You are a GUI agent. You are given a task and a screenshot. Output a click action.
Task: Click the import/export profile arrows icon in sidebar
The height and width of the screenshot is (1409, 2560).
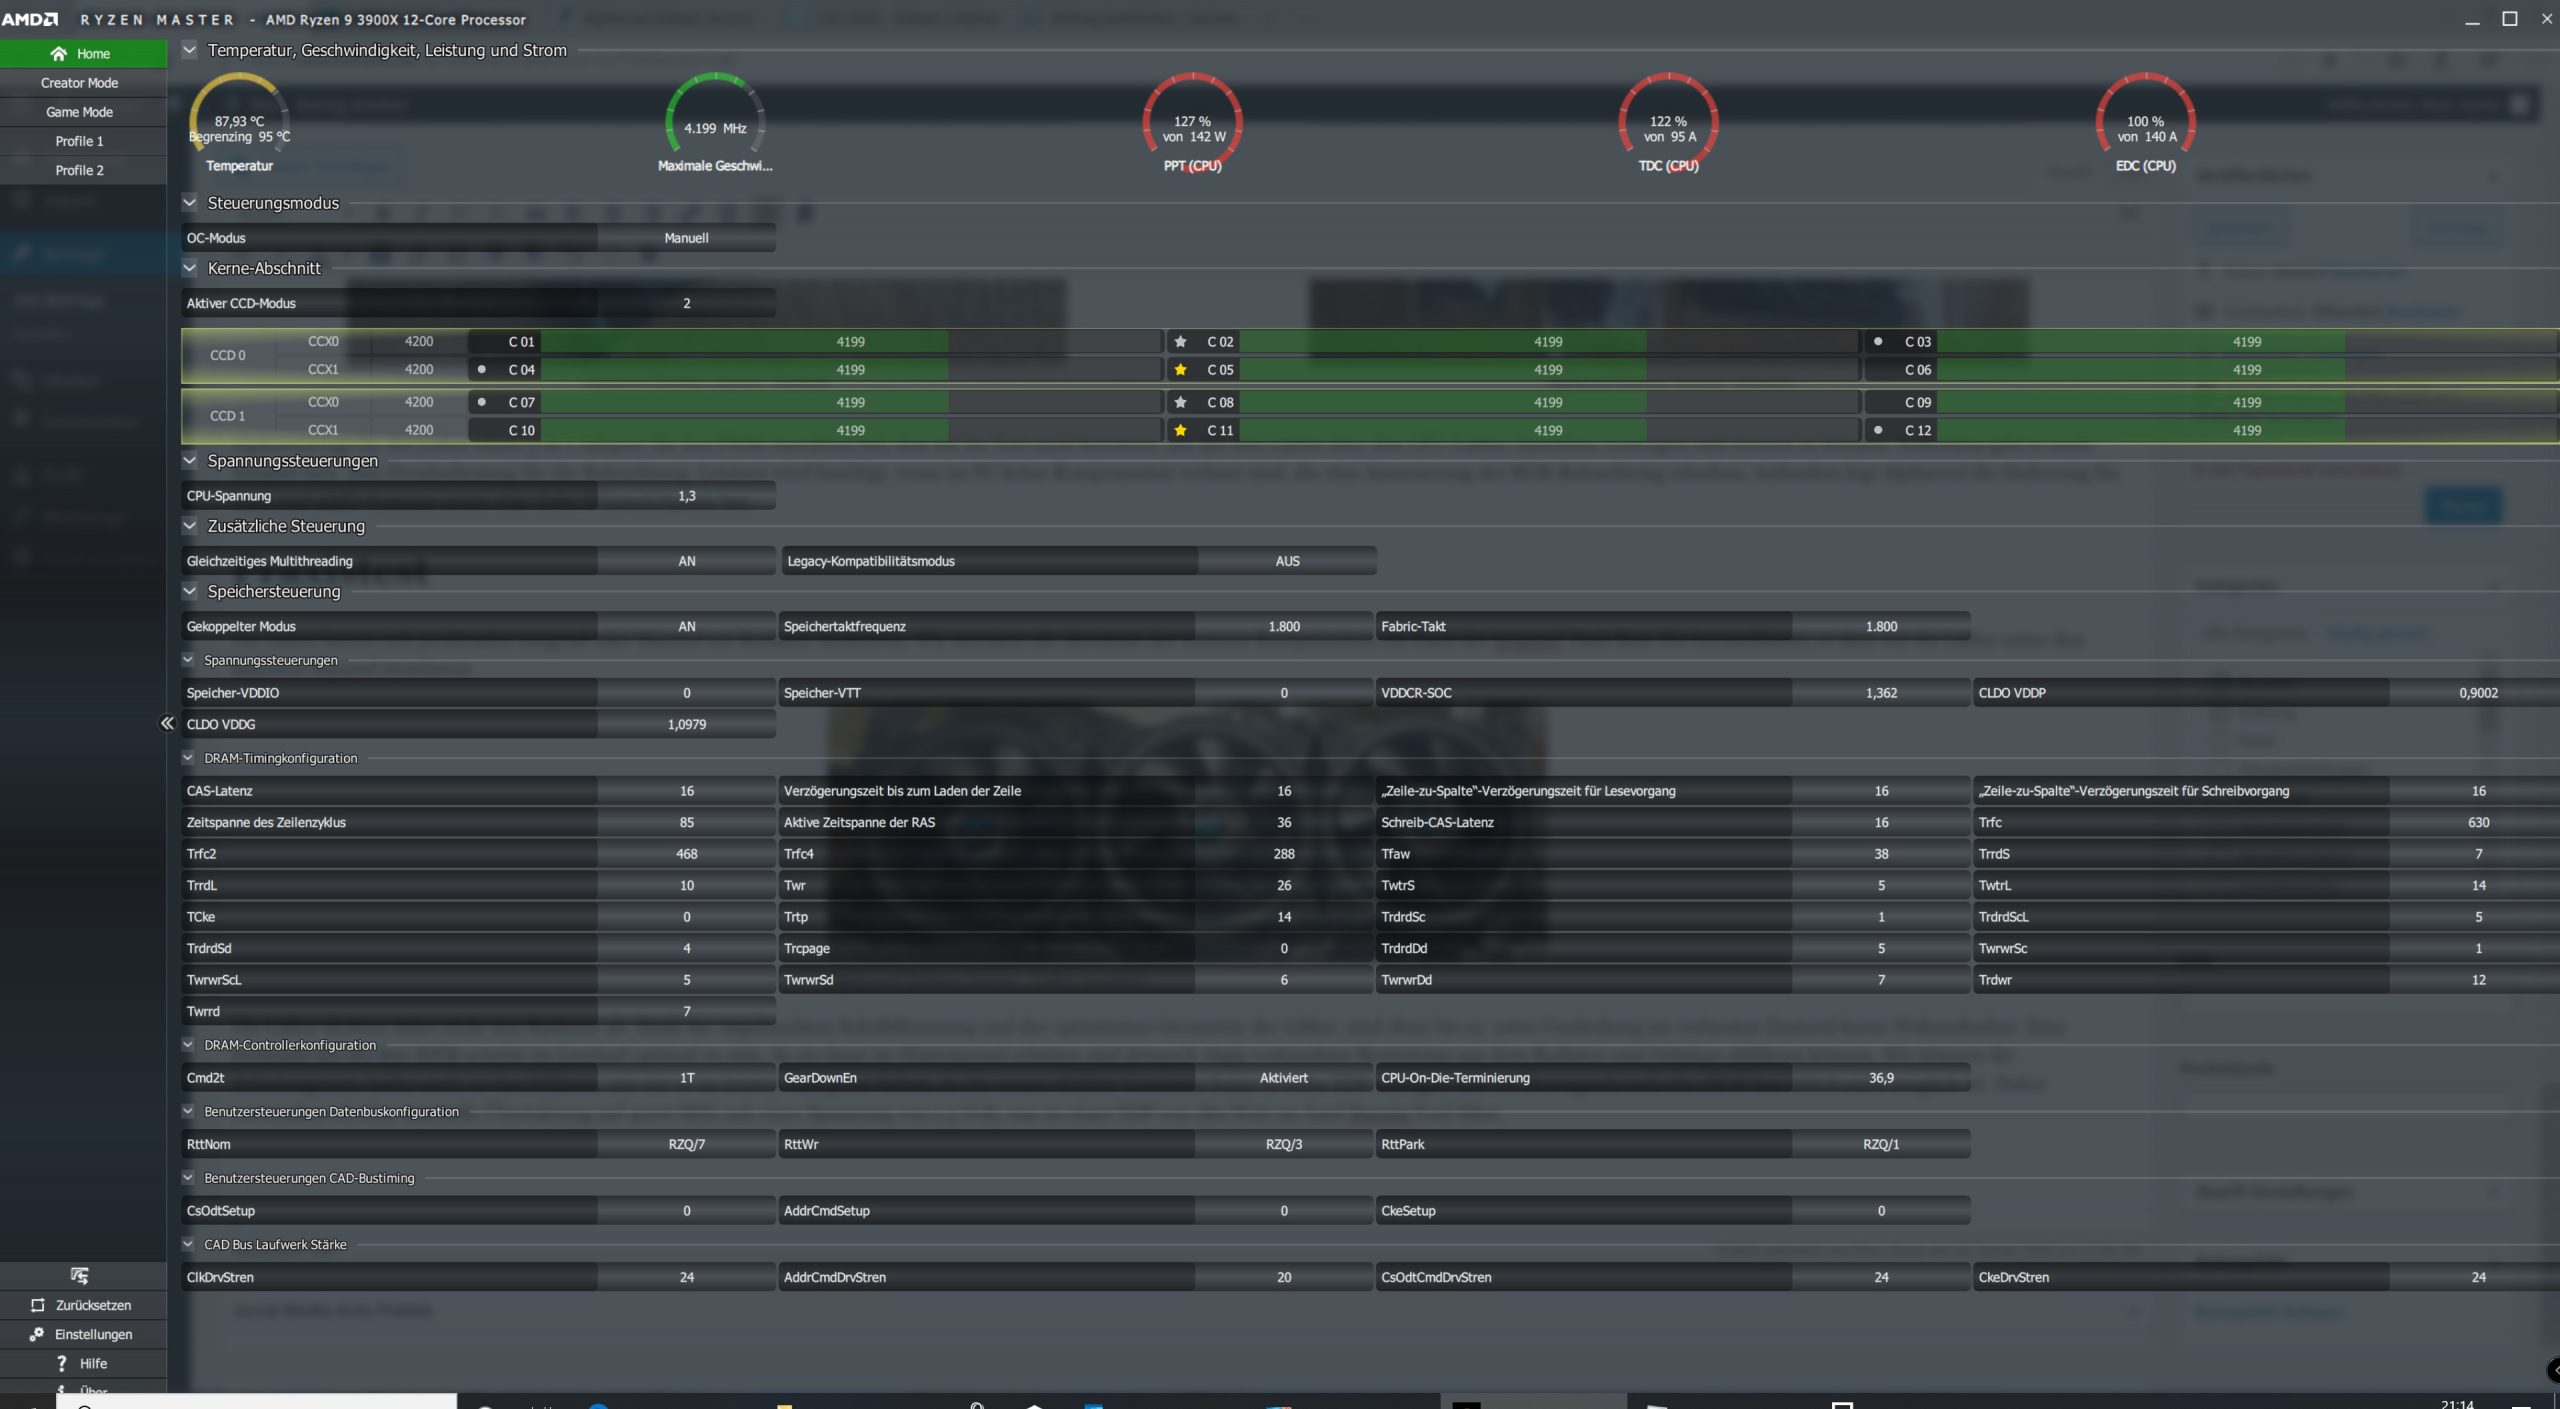click(80, 1275)
